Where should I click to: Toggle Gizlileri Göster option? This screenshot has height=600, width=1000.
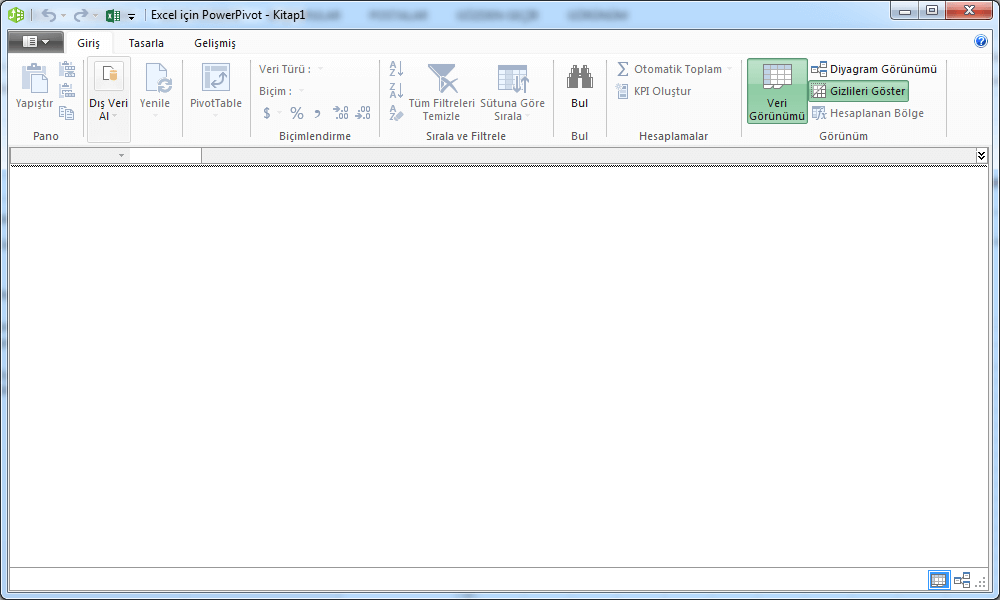tap(858, 91)
